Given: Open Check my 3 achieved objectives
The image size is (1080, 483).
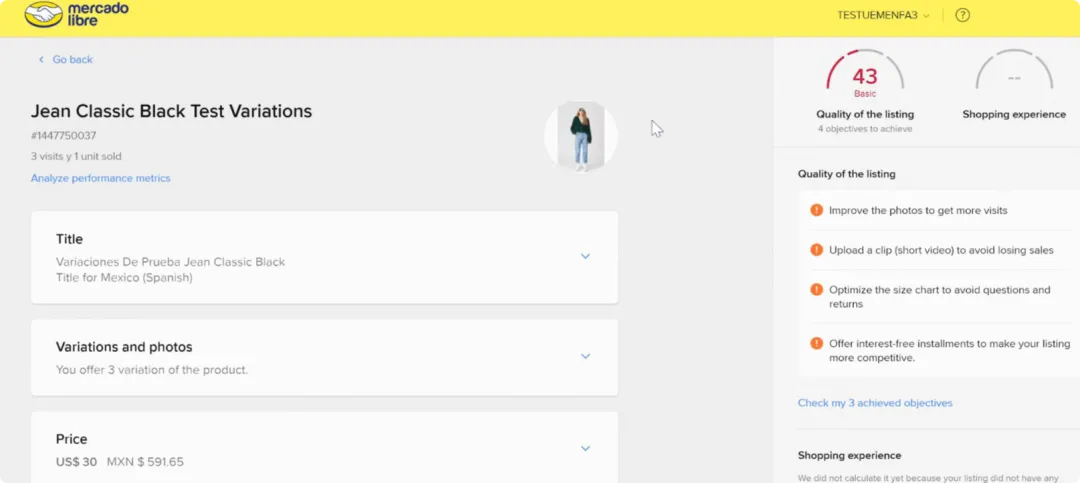Looking at the screenshot, I should point(875,403).
